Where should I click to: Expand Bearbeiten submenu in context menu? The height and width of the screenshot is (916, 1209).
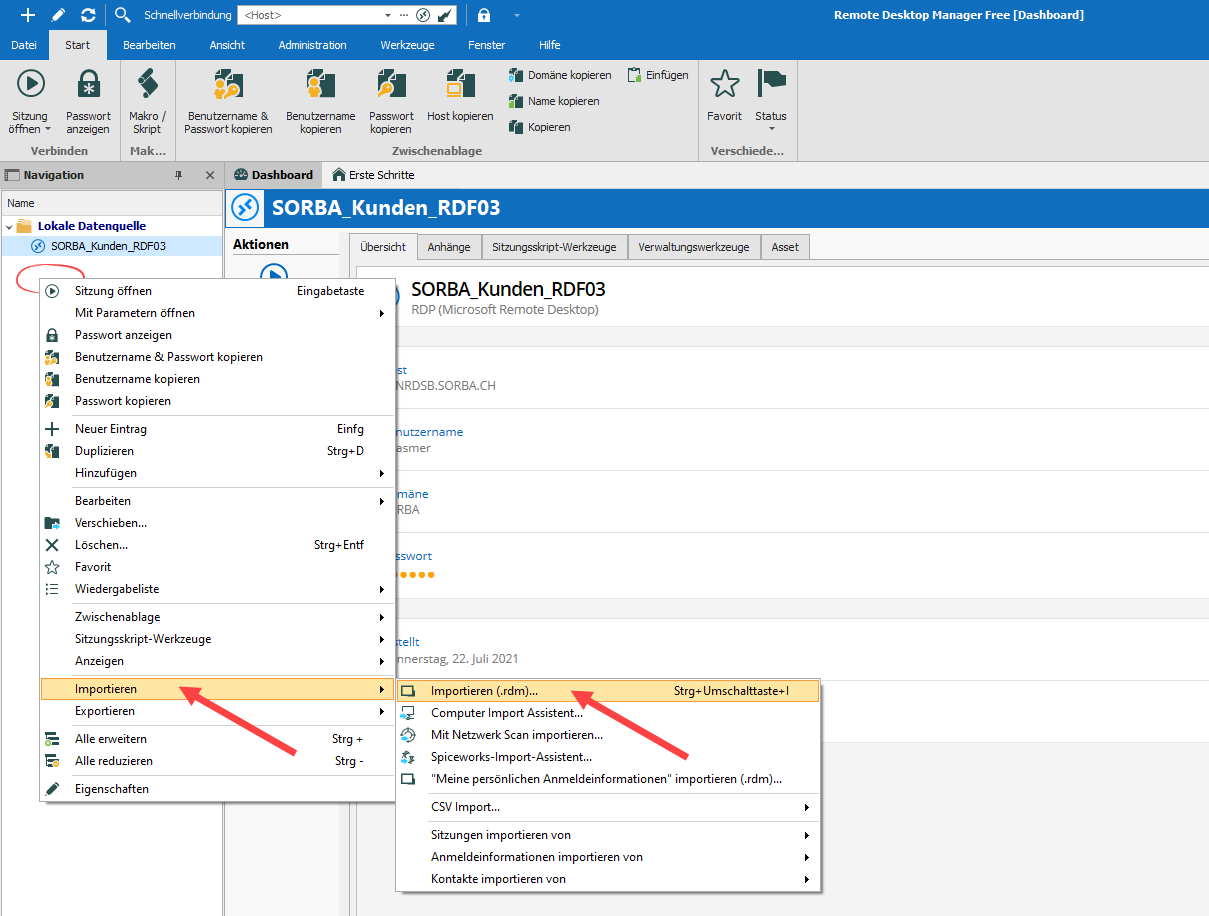217,501
